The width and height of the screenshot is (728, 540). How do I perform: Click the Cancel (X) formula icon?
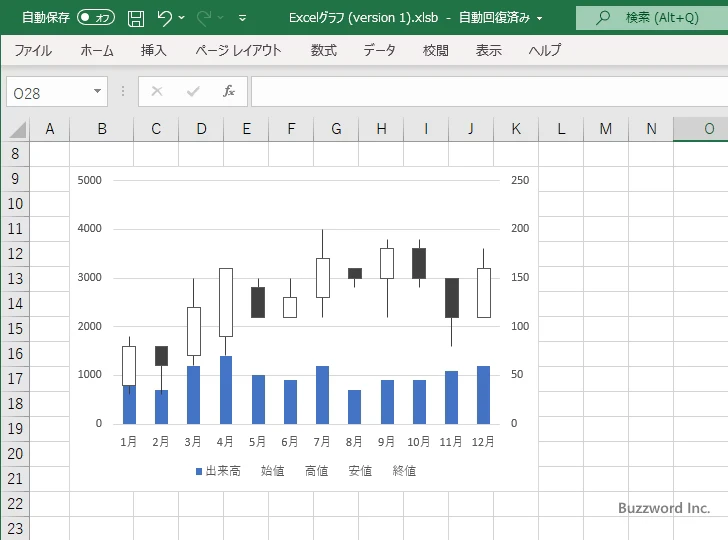[x=157, y=91]
